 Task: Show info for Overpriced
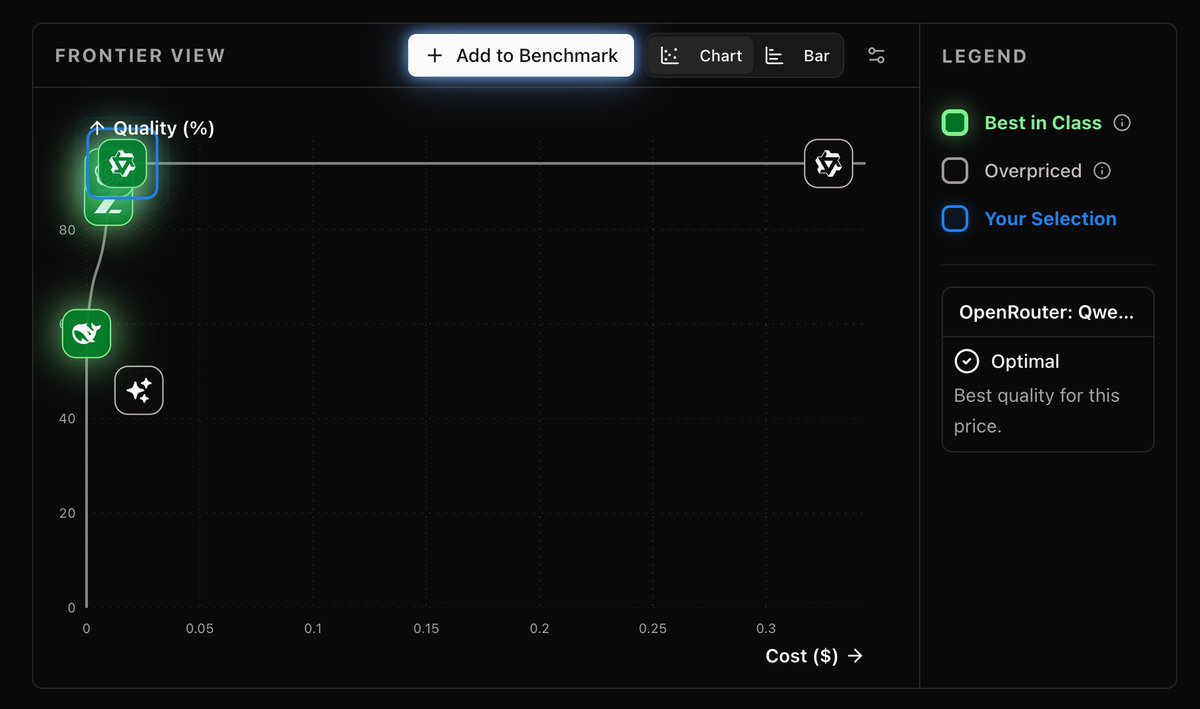point(1102,171)
